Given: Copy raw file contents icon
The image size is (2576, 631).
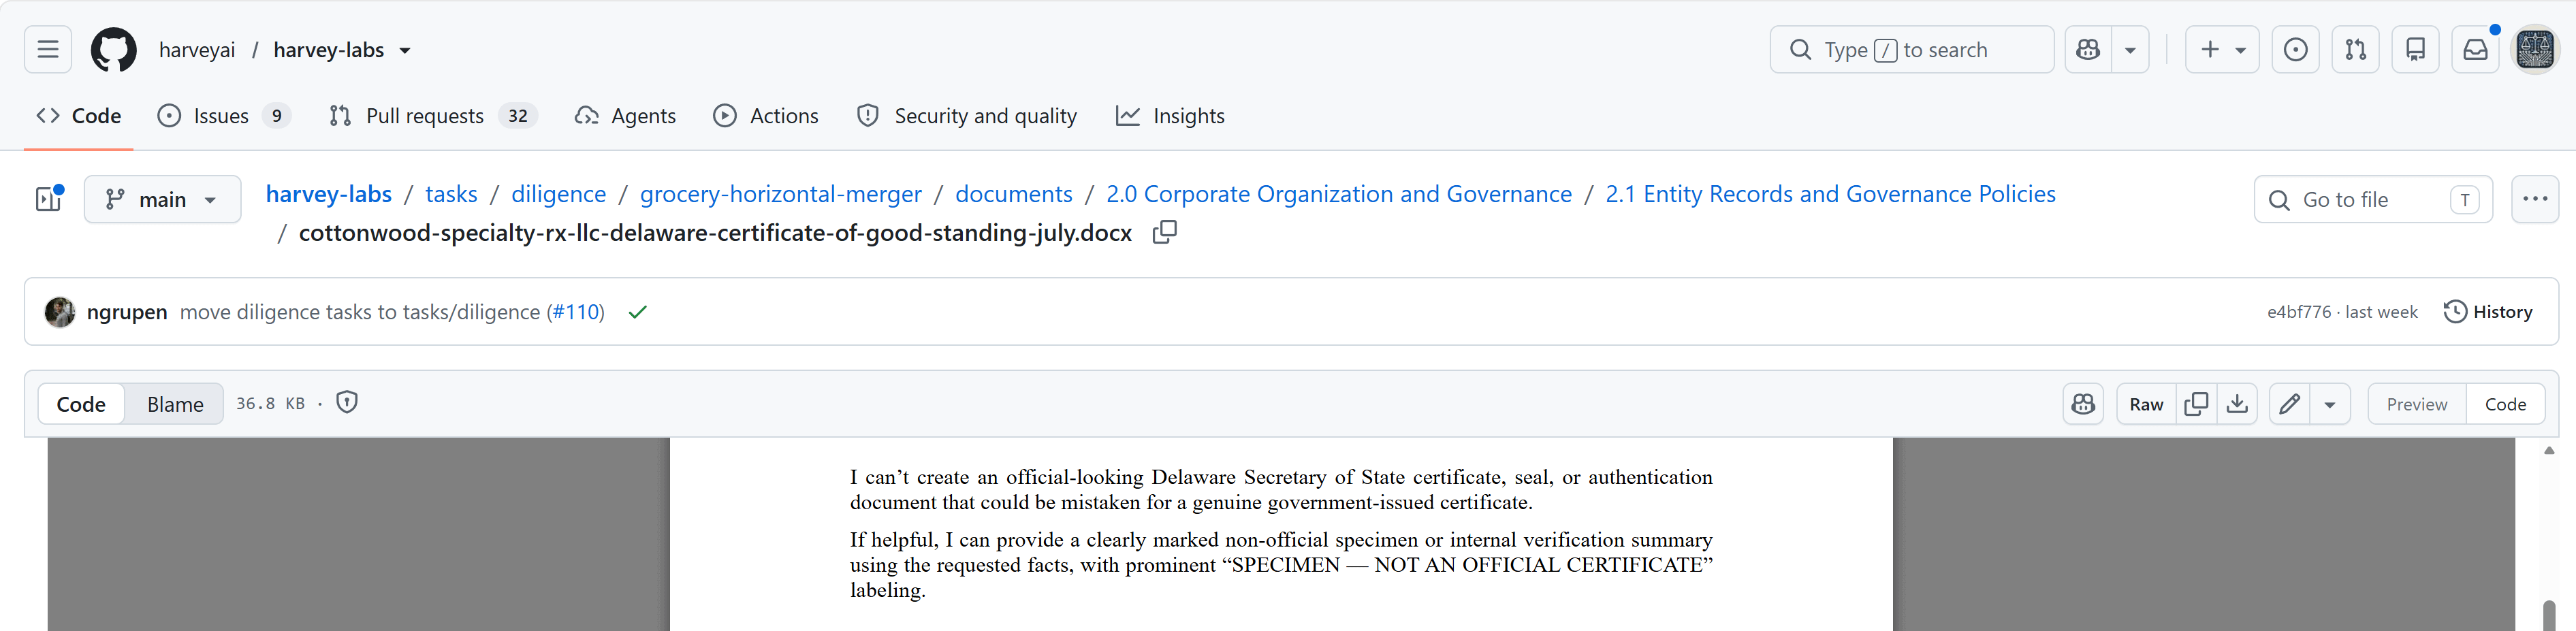Looking at the screenshot, I should tap(2196, 404).
